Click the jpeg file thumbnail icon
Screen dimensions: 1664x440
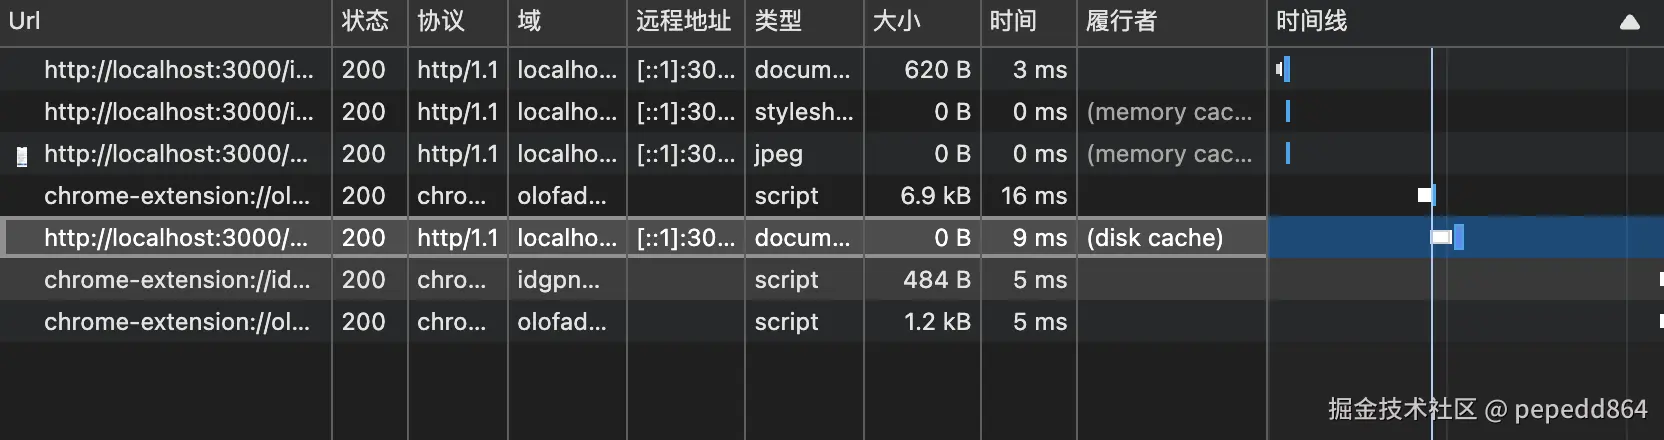(22, 155)
